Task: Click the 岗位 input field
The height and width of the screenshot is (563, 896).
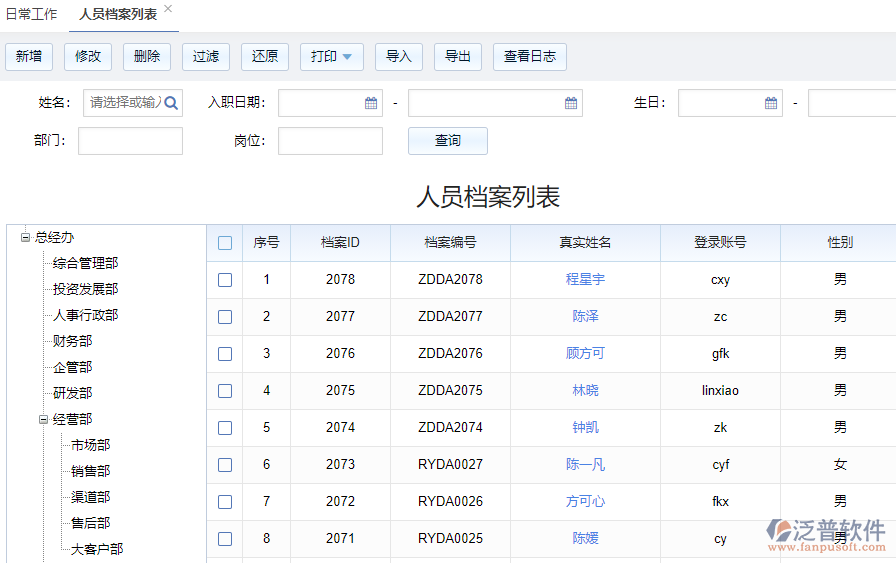Action: pos(330,141)
